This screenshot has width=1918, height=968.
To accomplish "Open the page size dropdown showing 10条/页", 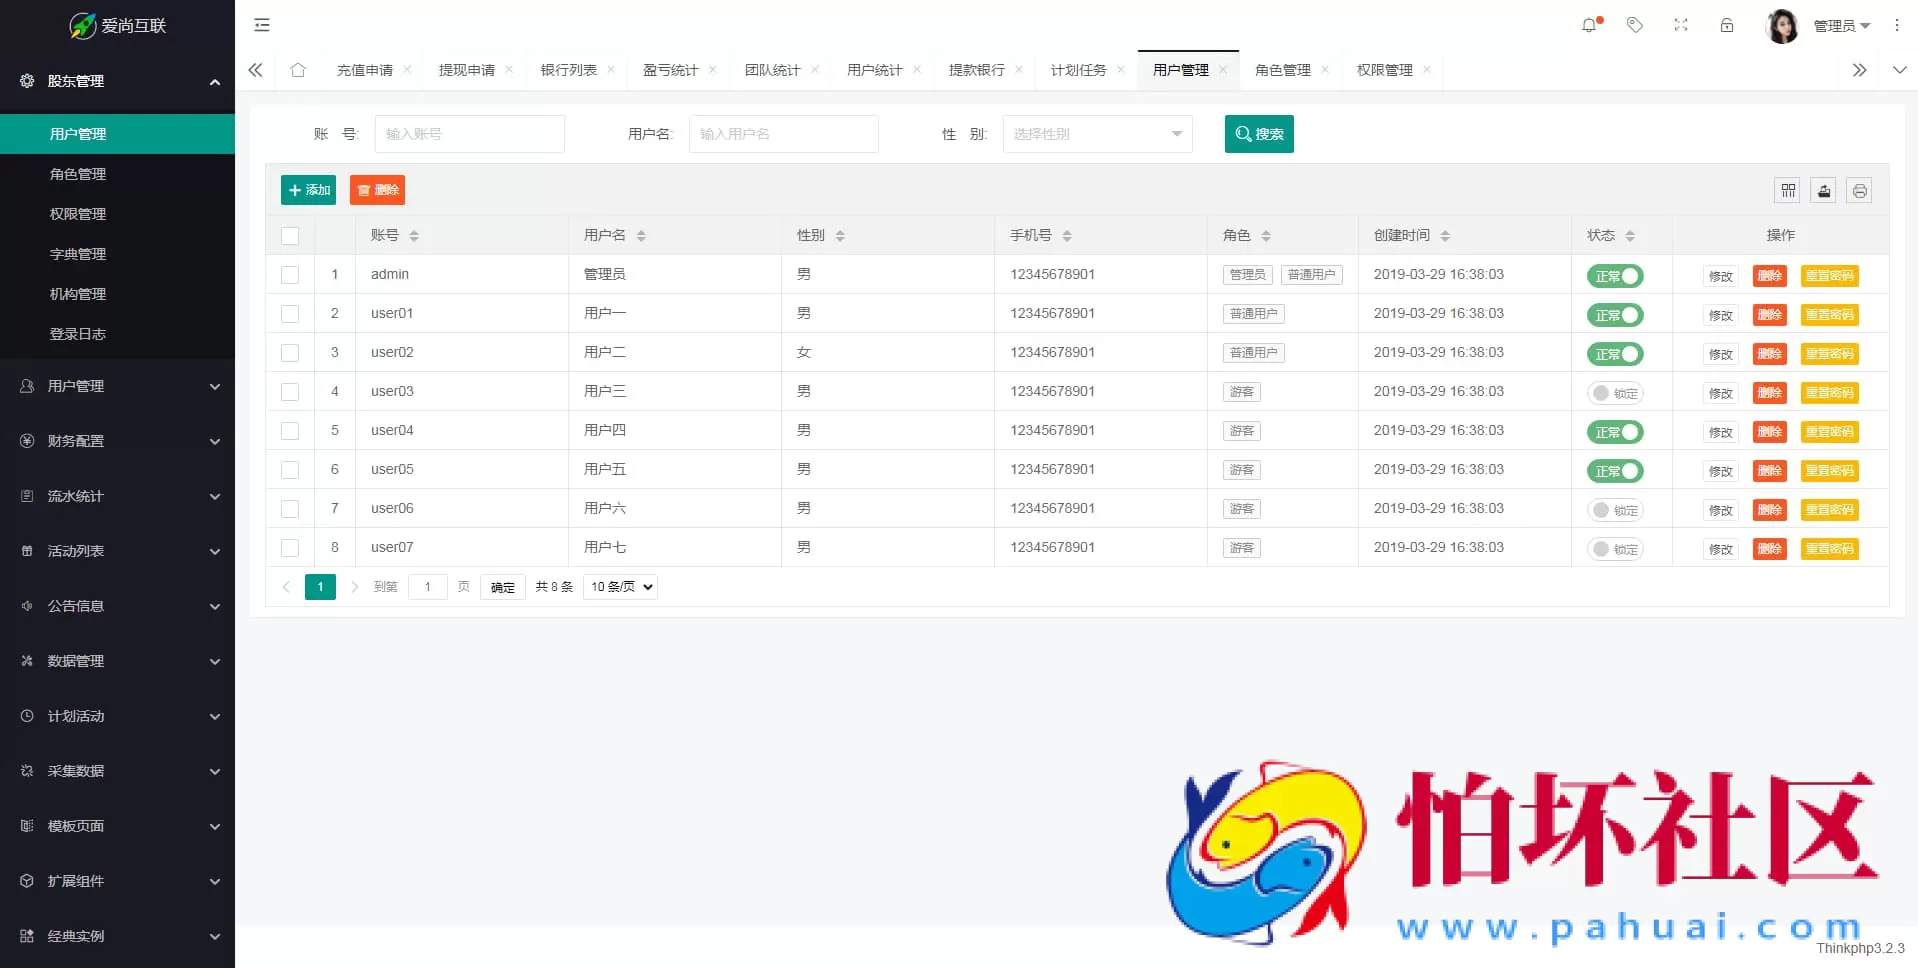I will tap(619, 587).
